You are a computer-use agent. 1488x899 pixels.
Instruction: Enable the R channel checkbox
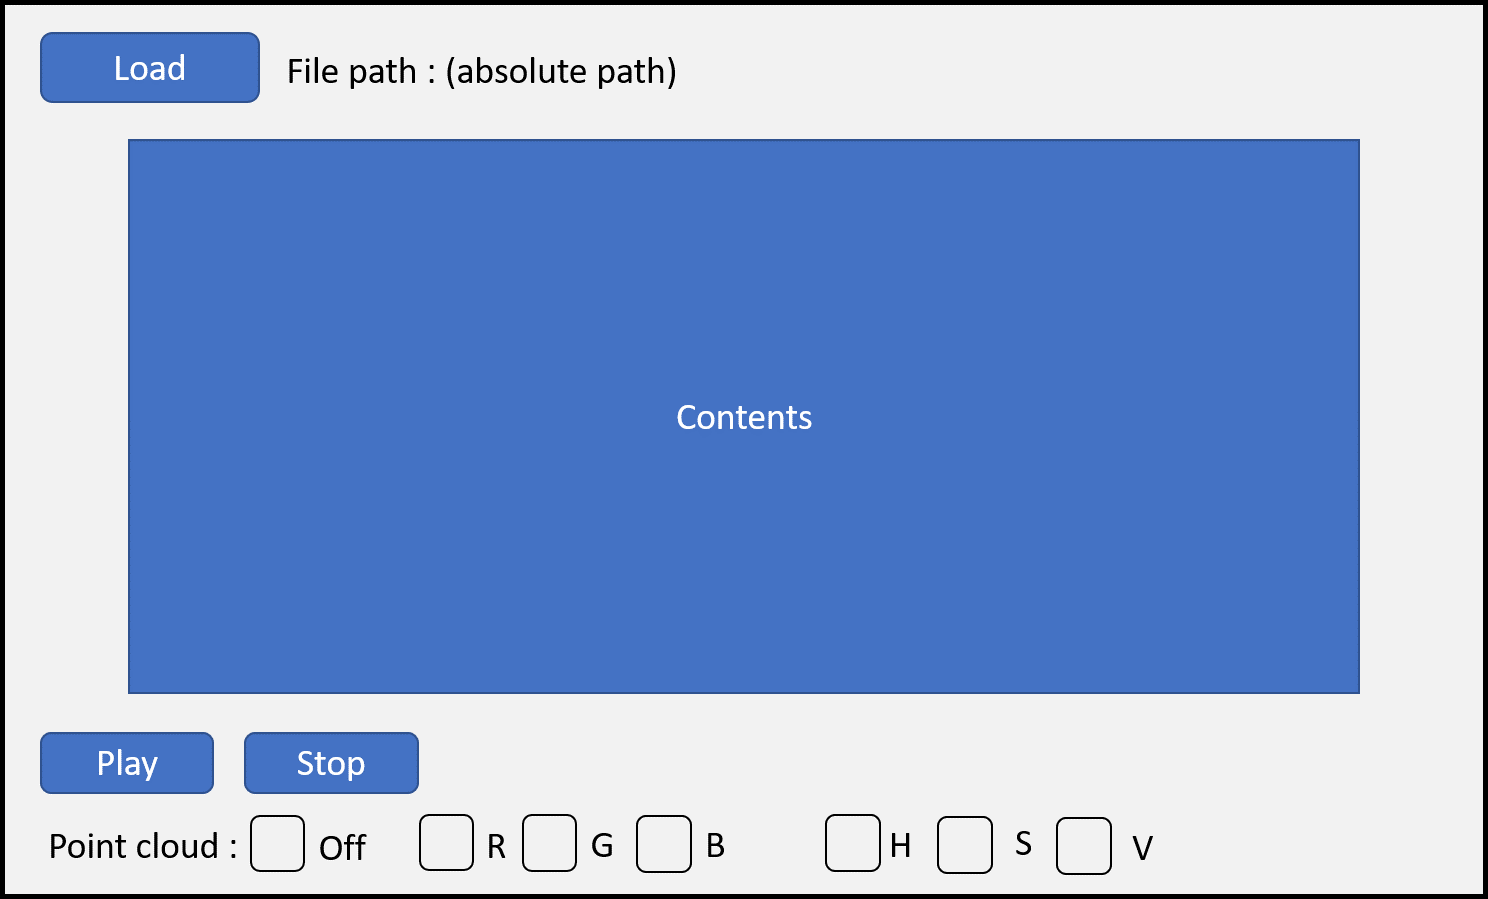pos(446,843)
